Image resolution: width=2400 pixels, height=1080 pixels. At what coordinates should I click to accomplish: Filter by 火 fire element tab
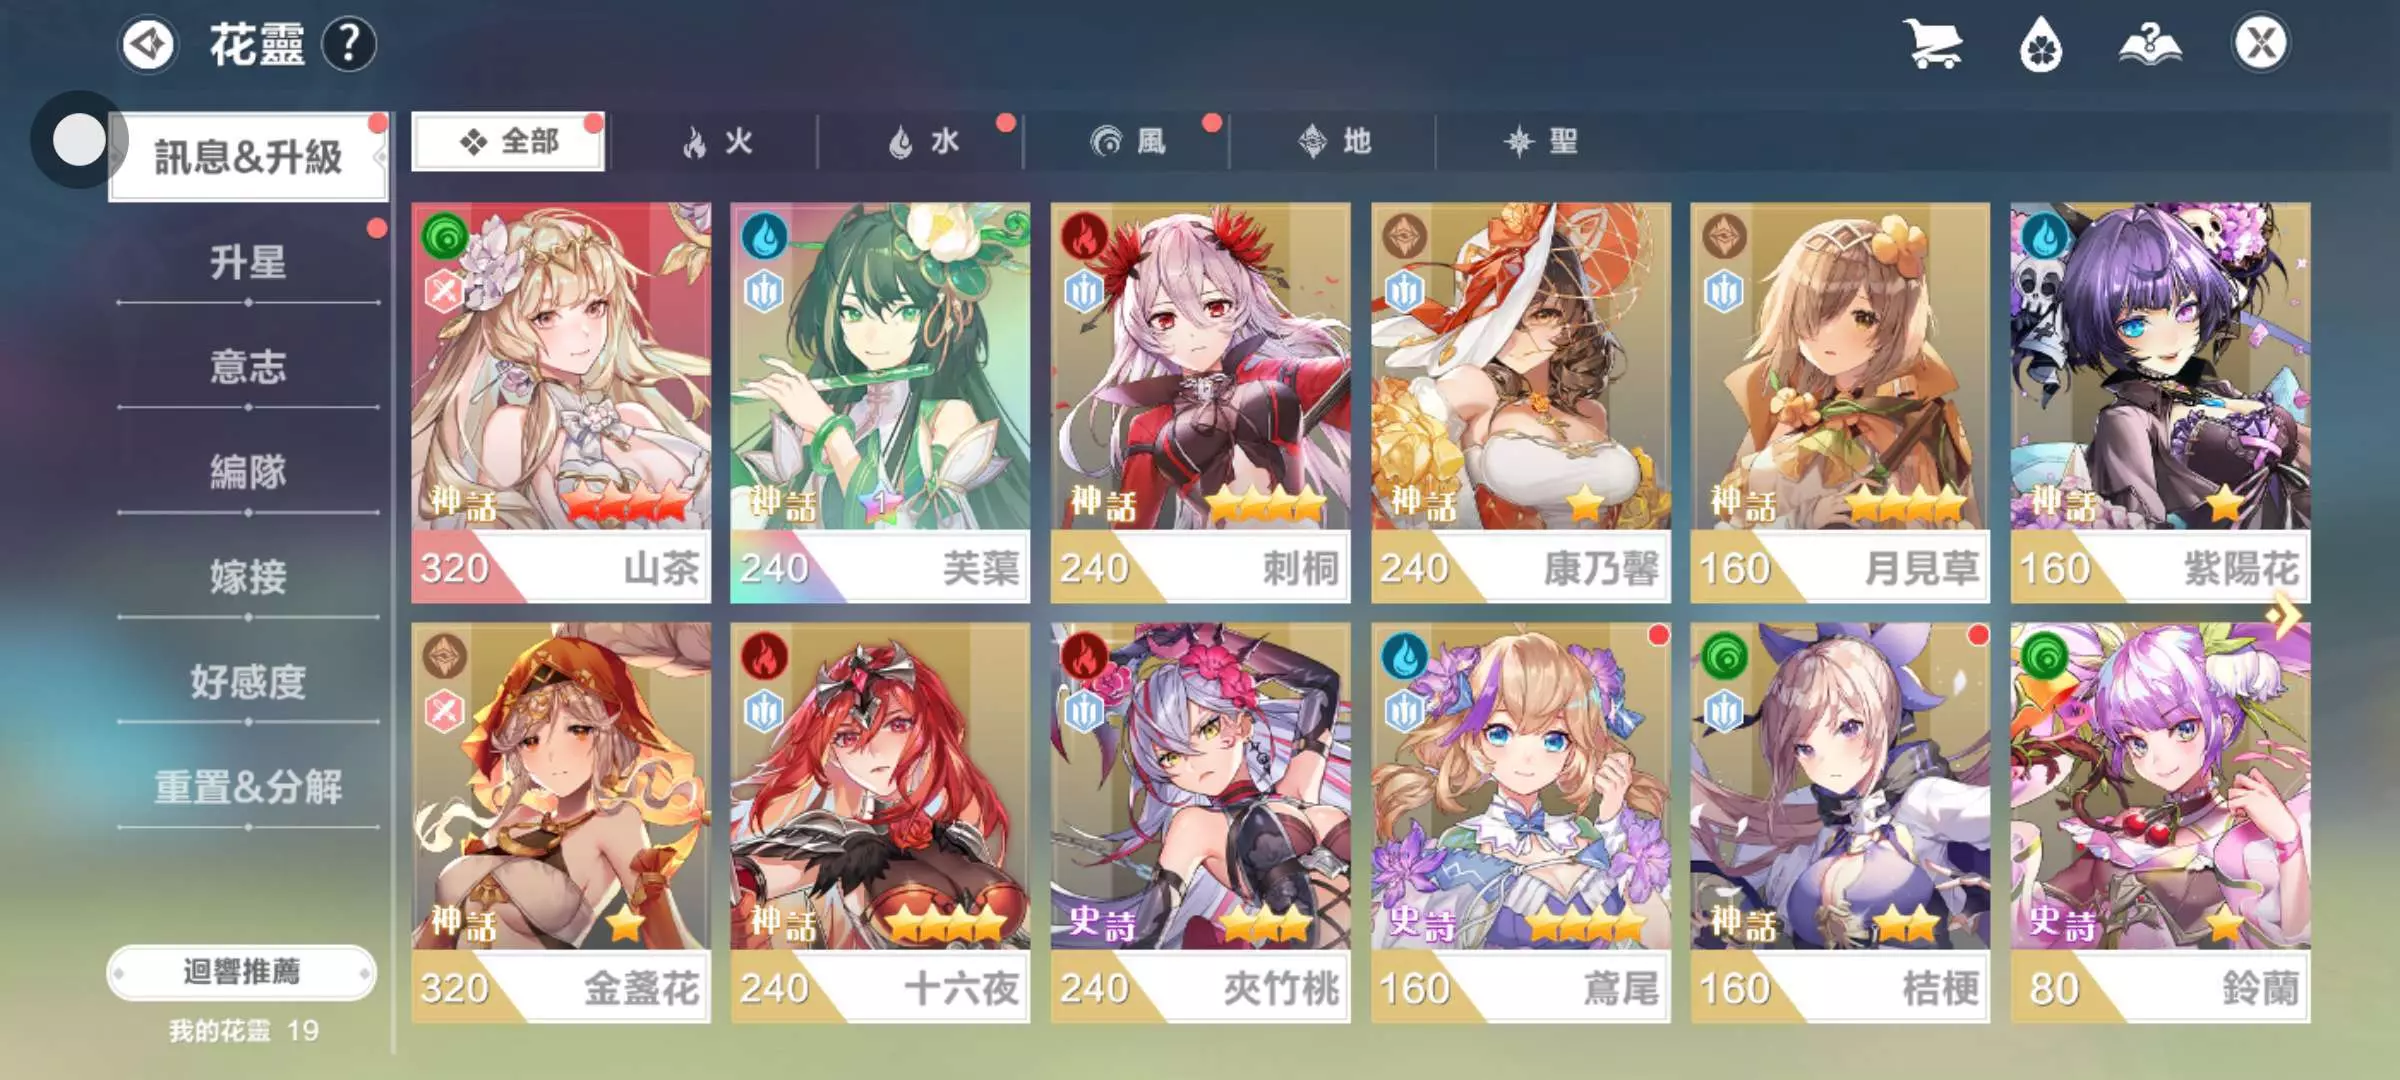click(716, 142)
